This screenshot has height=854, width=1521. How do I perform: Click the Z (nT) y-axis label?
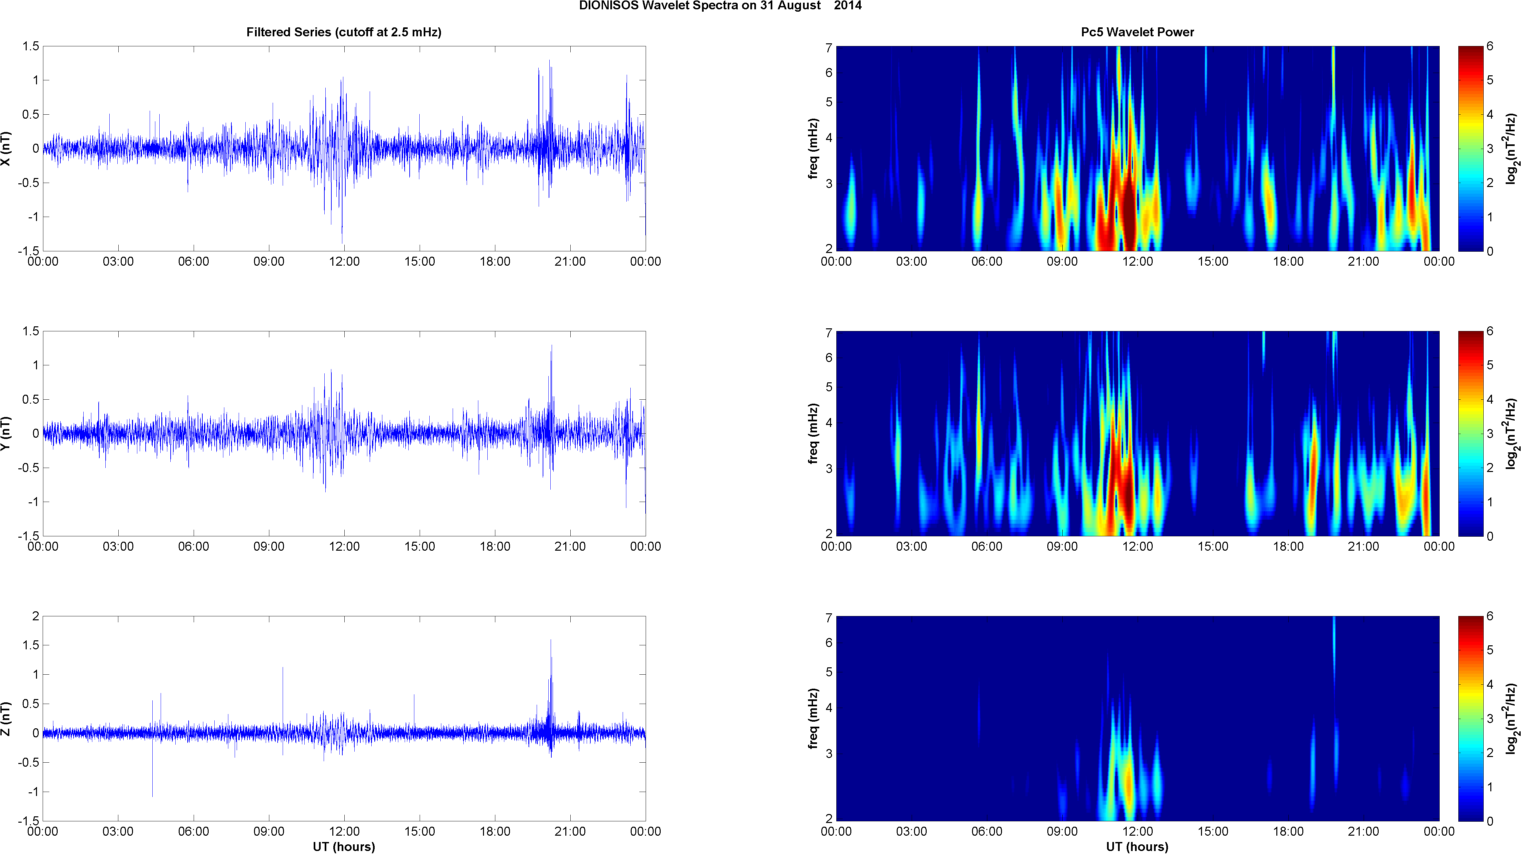click(x=6, y=718)
